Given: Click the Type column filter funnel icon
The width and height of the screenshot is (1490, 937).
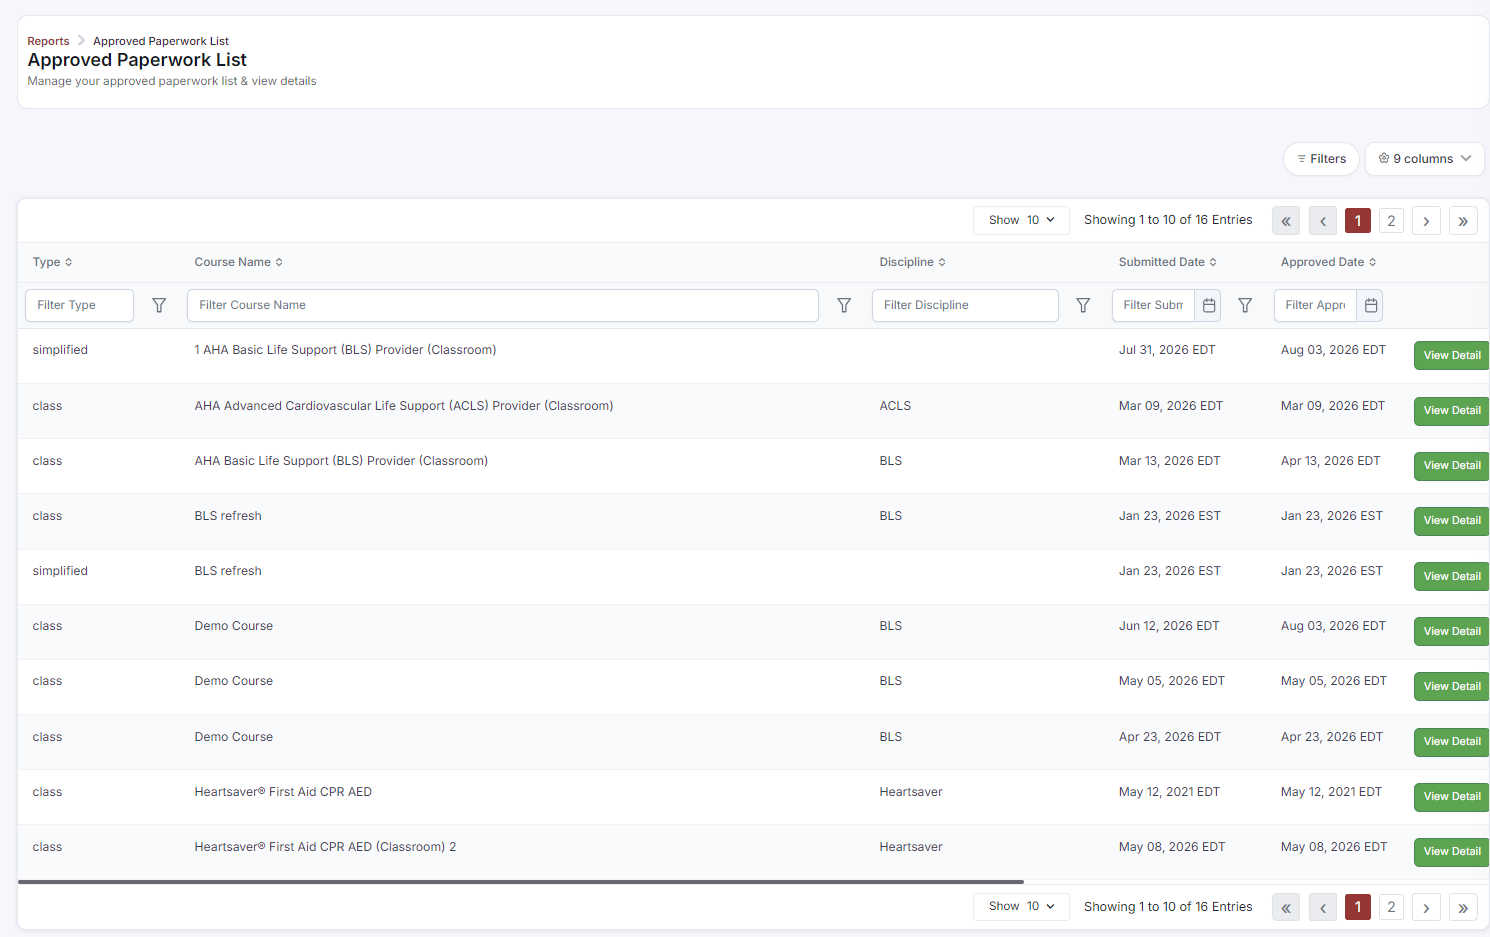Looking at the screenshot, I should 159,305.
